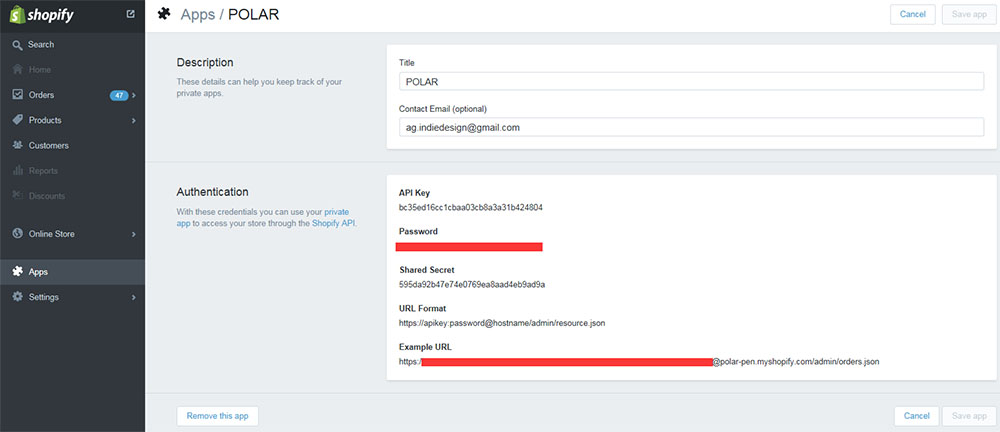1000x432 pixels.
Task: Click the Search magnifier icon
Action: (17, 45)
